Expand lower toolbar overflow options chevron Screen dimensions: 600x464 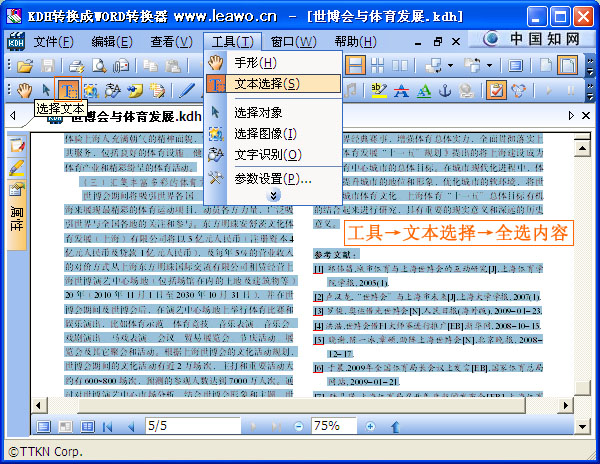tap(590, 91)
